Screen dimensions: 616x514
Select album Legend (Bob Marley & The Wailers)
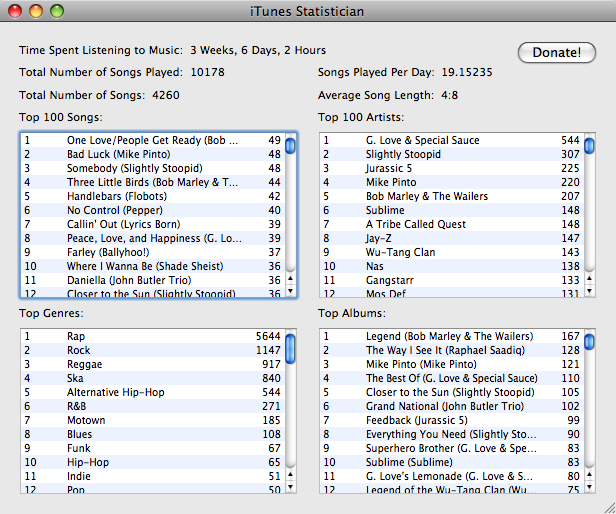pos(452,336)
